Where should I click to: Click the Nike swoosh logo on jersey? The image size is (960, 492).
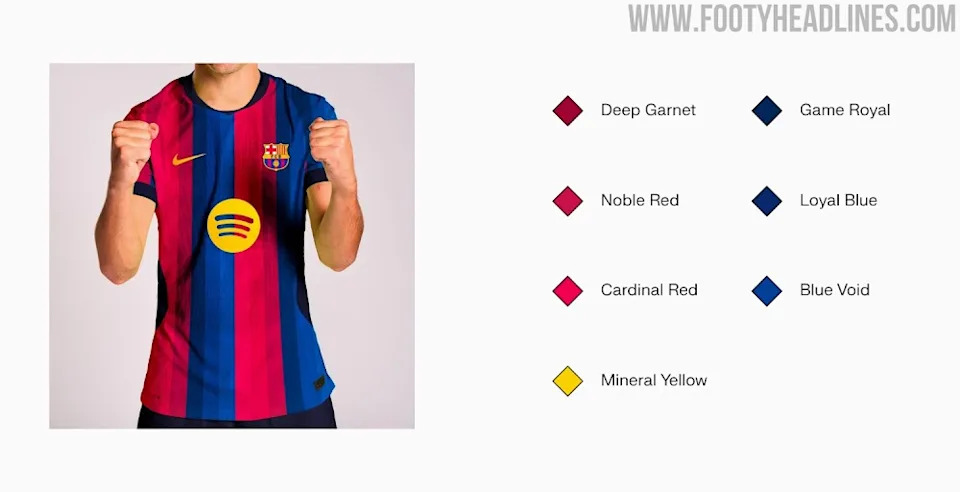(188, 158)
